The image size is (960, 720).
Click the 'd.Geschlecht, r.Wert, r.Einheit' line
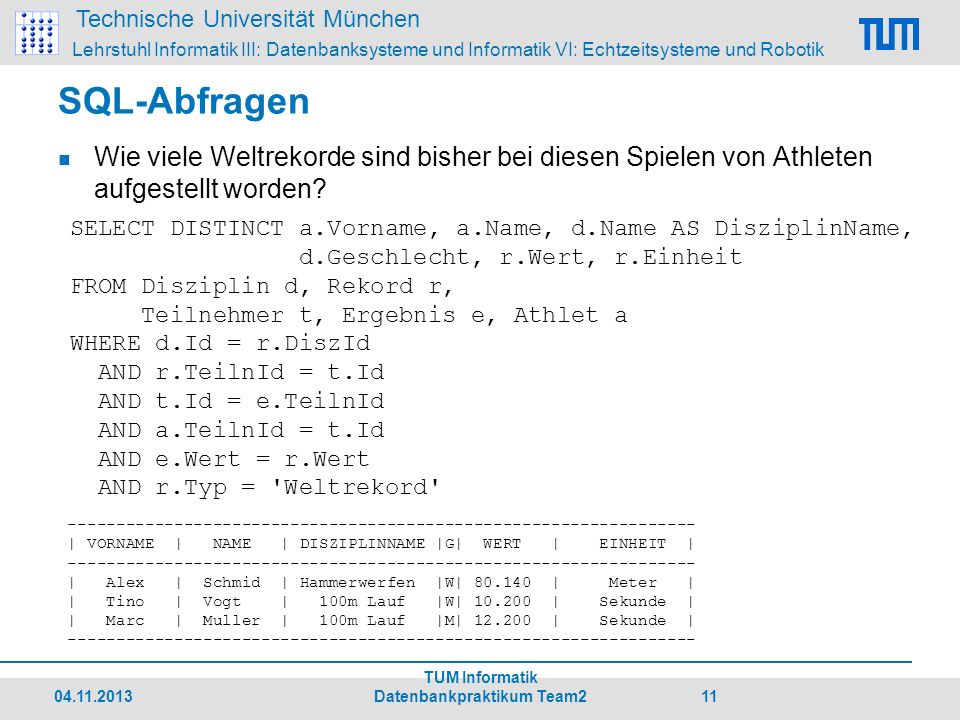(x=520, y=257)
